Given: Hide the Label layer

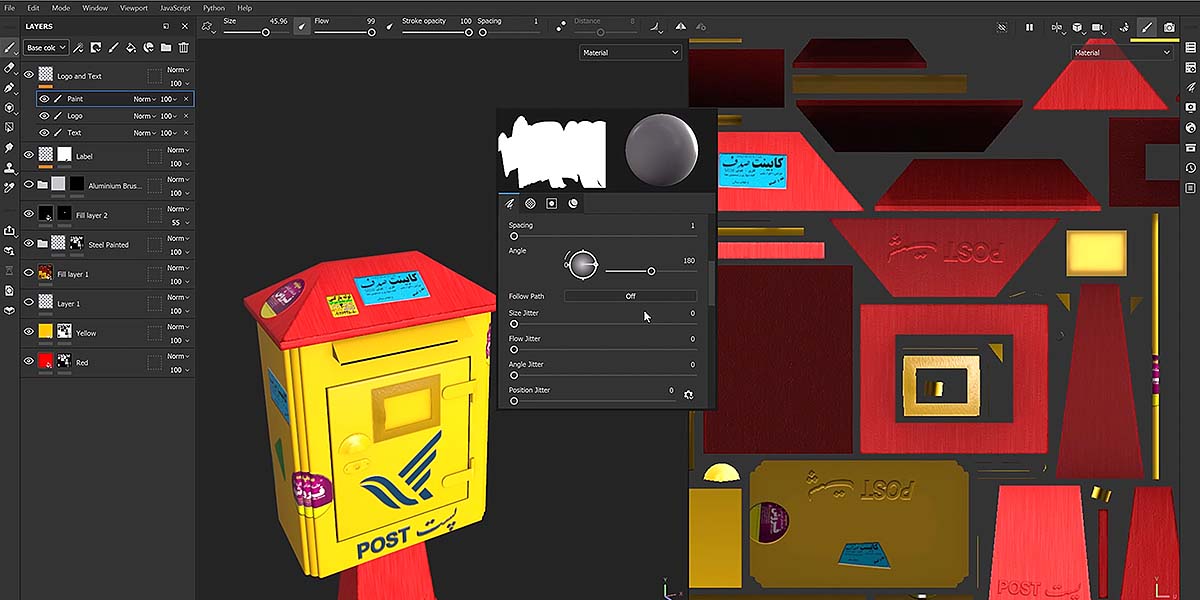Looking at the screenshot, I should [x=29, y=155].
